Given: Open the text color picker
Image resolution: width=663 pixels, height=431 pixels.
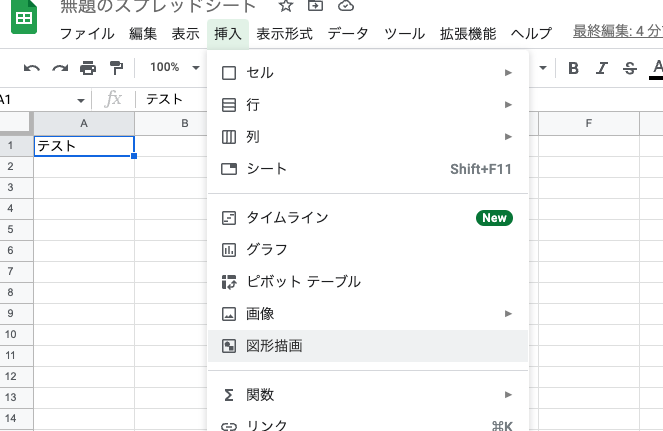Looking at the screenshot, I should pos(657,69).
